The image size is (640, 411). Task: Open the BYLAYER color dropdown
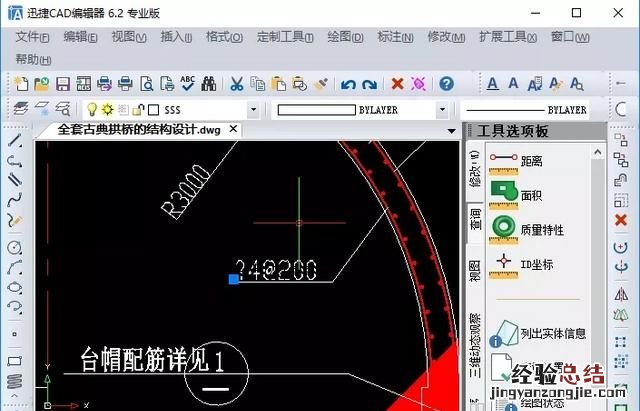(442, 109)
